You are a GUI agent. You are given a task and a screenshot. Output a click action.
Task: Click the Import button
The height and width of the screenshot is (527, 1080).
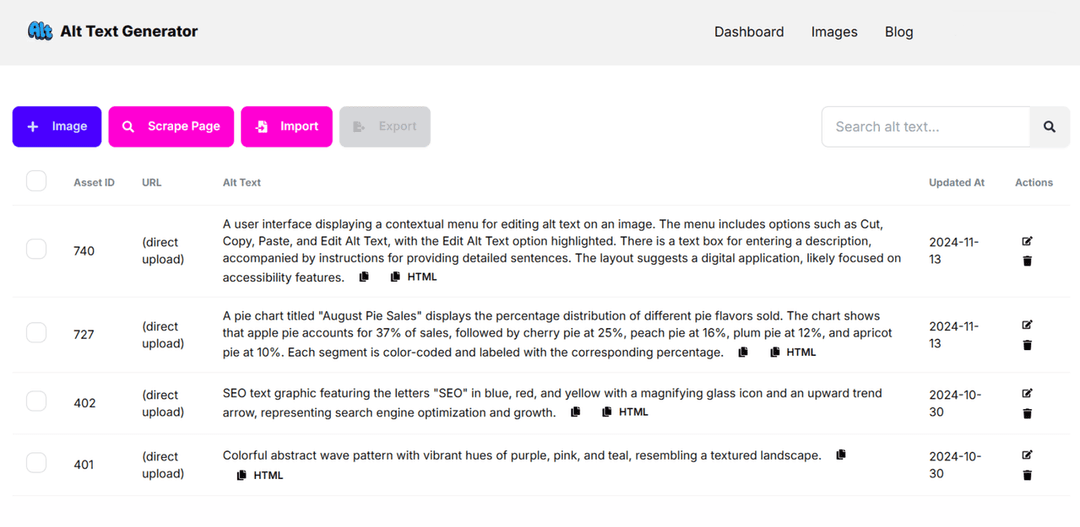point(286,127)
